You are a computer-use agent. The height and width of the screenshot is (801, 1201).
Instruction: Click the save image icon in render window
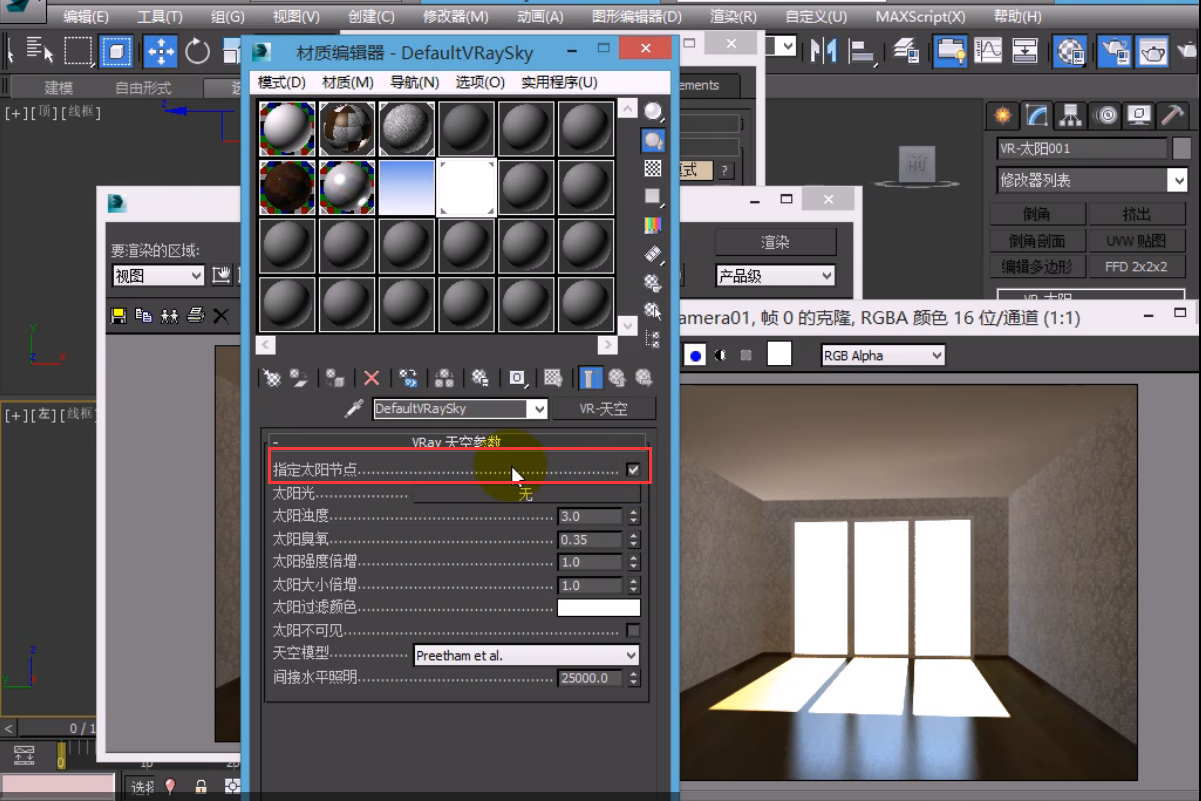119,316
